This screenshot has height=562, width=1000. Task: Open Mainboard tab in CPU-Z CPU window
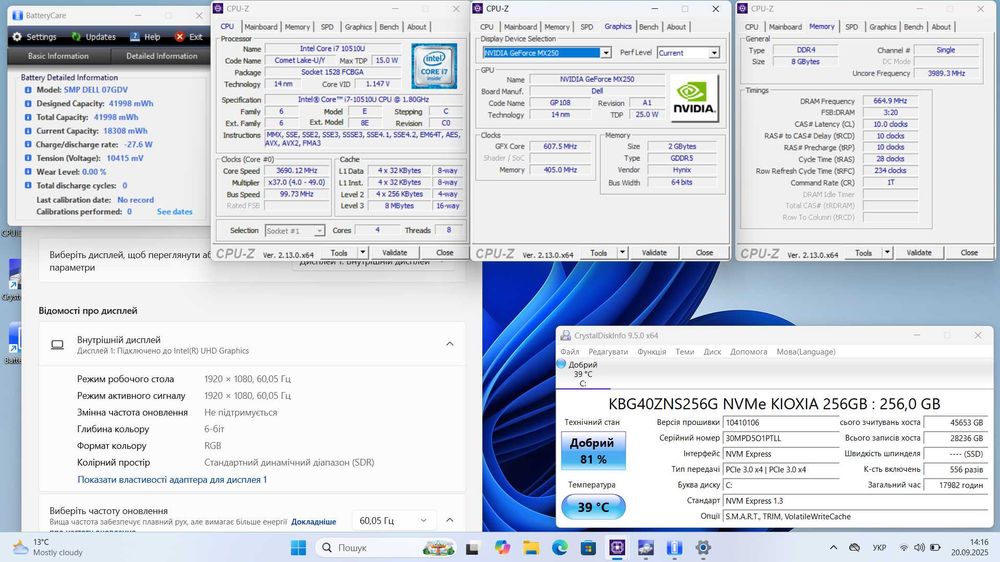click(261, 27)
